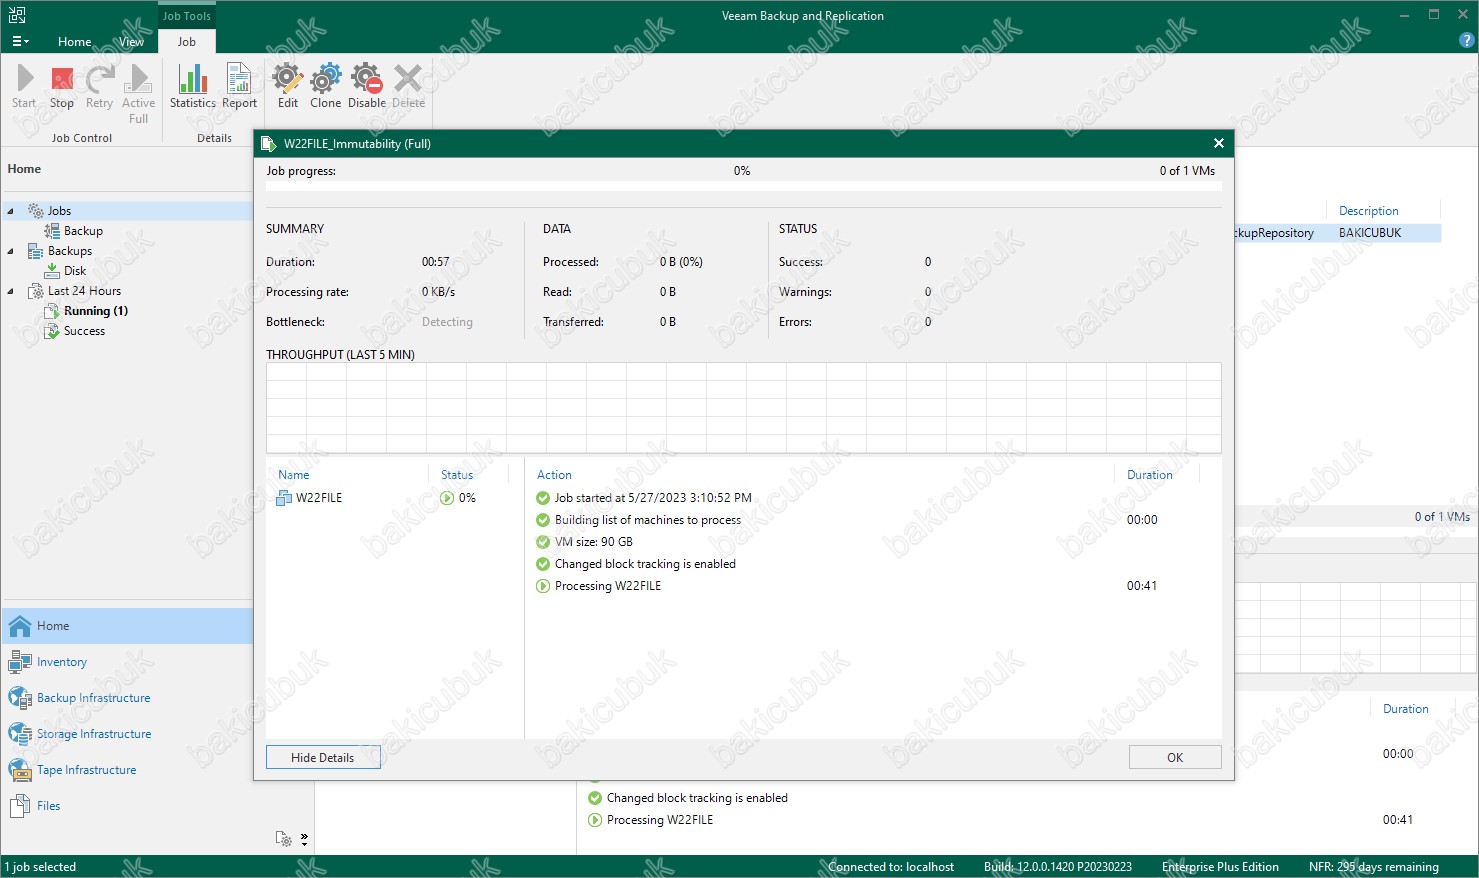Click the Delete job icon
1479x878 pixels.
click(x=408, y=87)
